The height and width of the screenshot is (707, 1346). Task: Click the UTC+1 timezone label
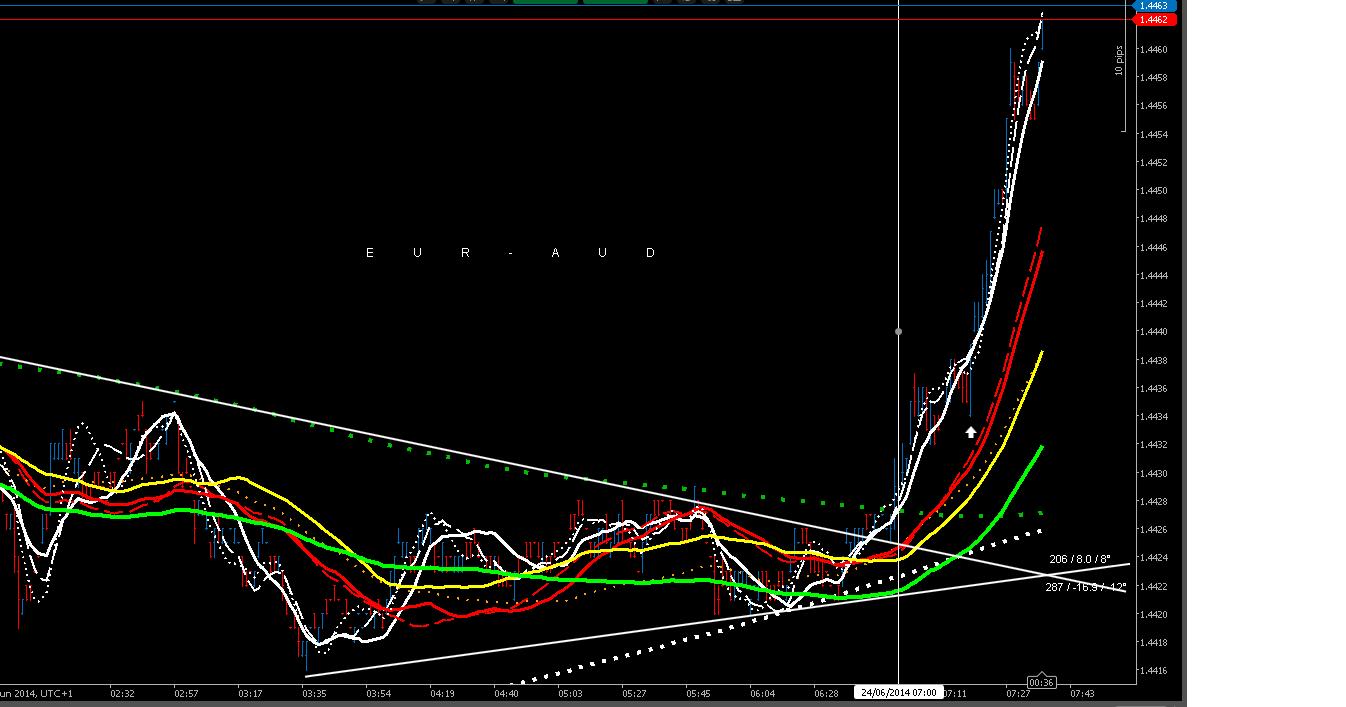(54, 693)
